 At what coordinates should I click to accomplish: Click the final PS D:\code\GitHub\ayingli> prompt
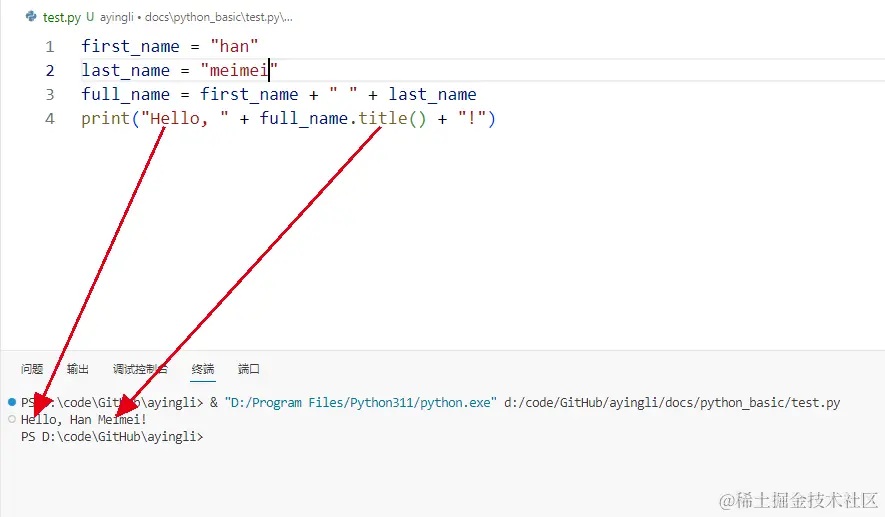coord(112,436)
